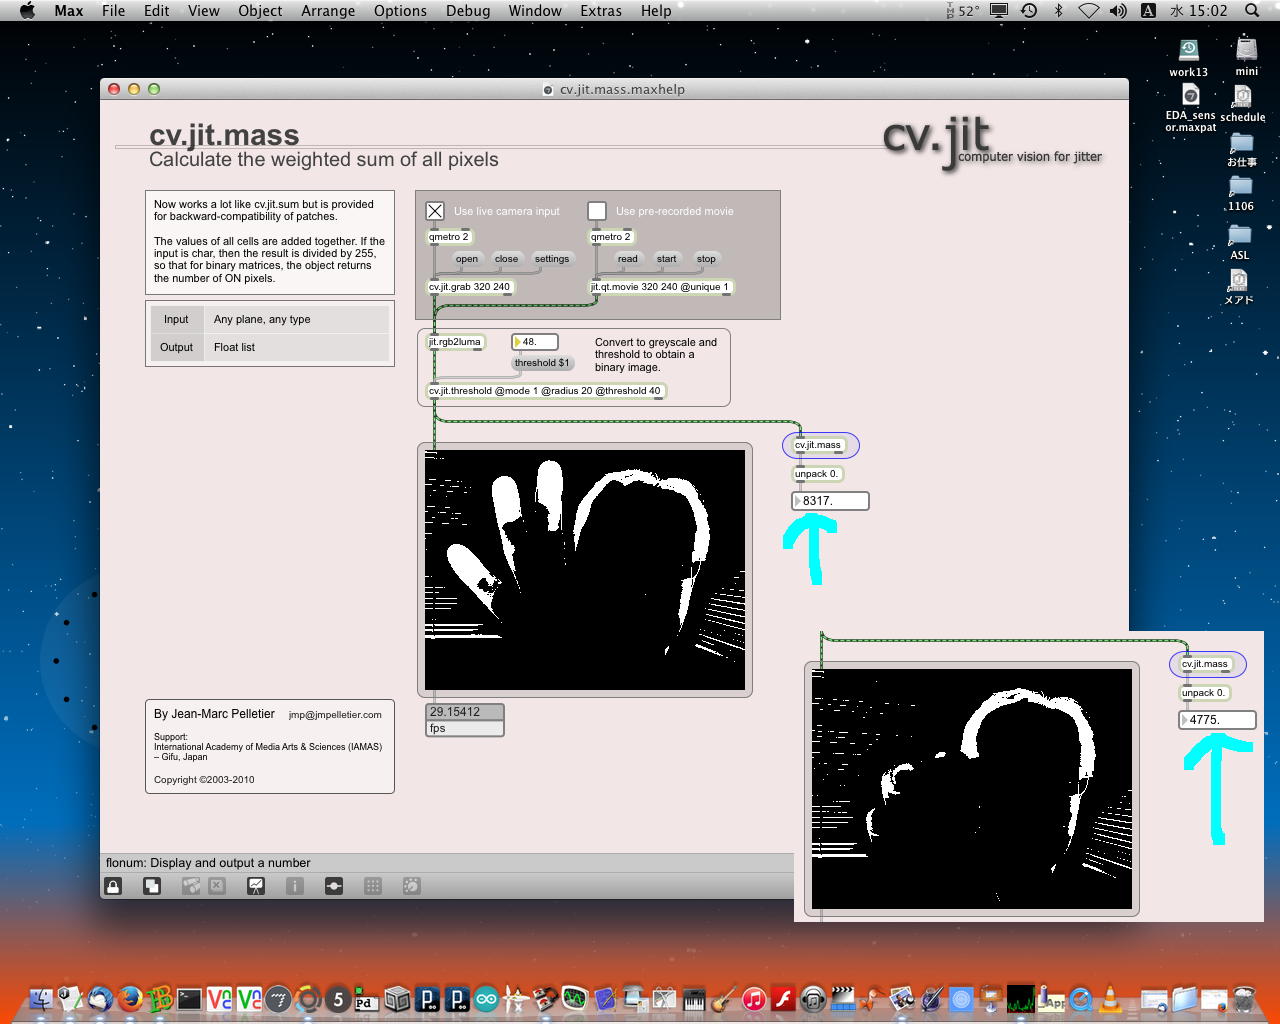Click the last dial-style patcher toolbar icon
This screenshot has height=1024, width=1280.
(x=411, y=886)
